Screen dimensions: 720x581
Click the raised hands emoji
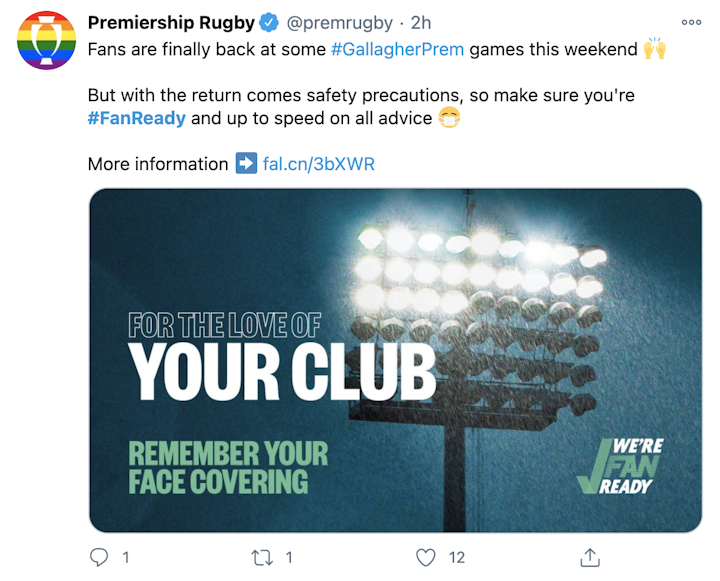(655, 49)
